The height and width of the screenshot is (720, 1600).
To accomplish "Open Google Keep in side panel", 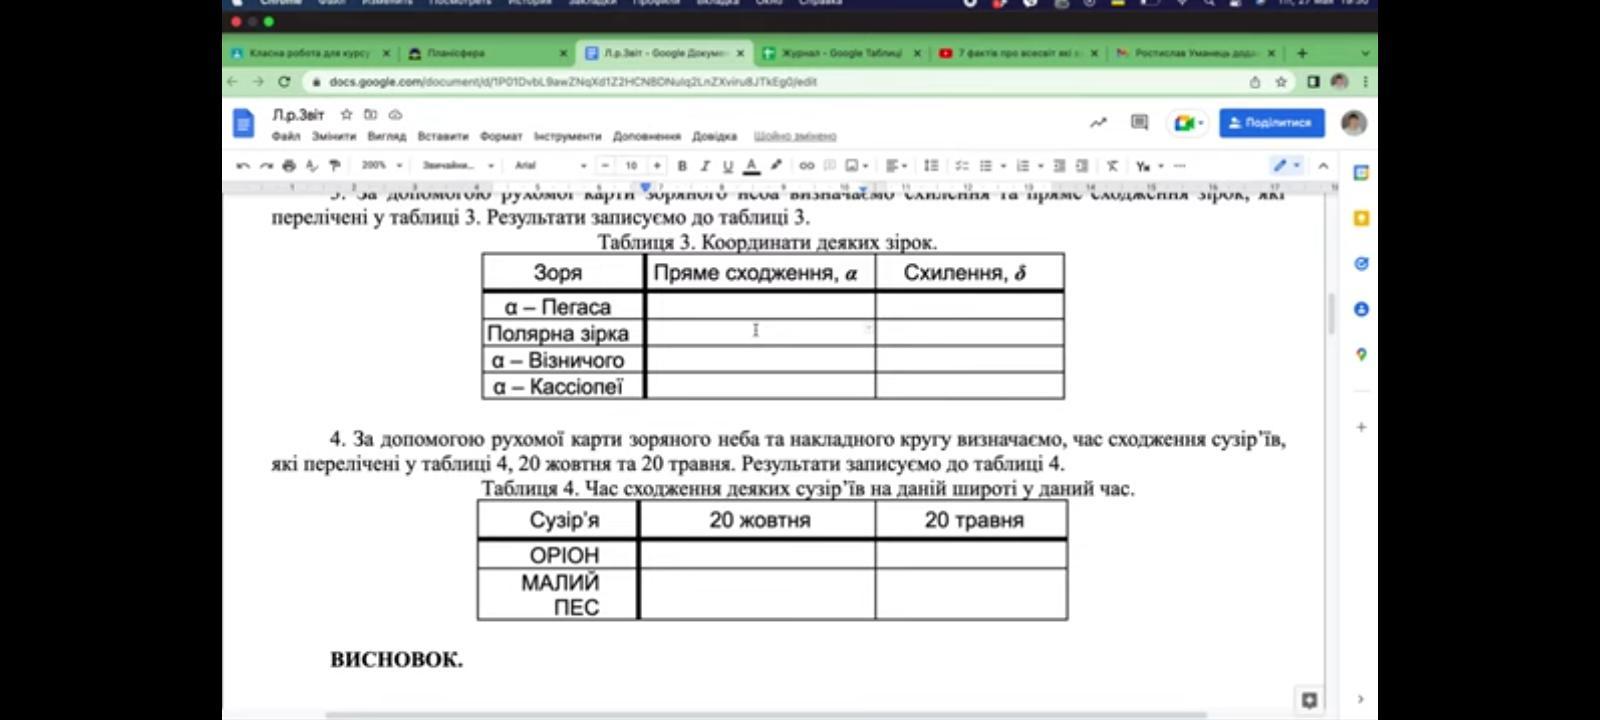I will (x=1361, y=218).
